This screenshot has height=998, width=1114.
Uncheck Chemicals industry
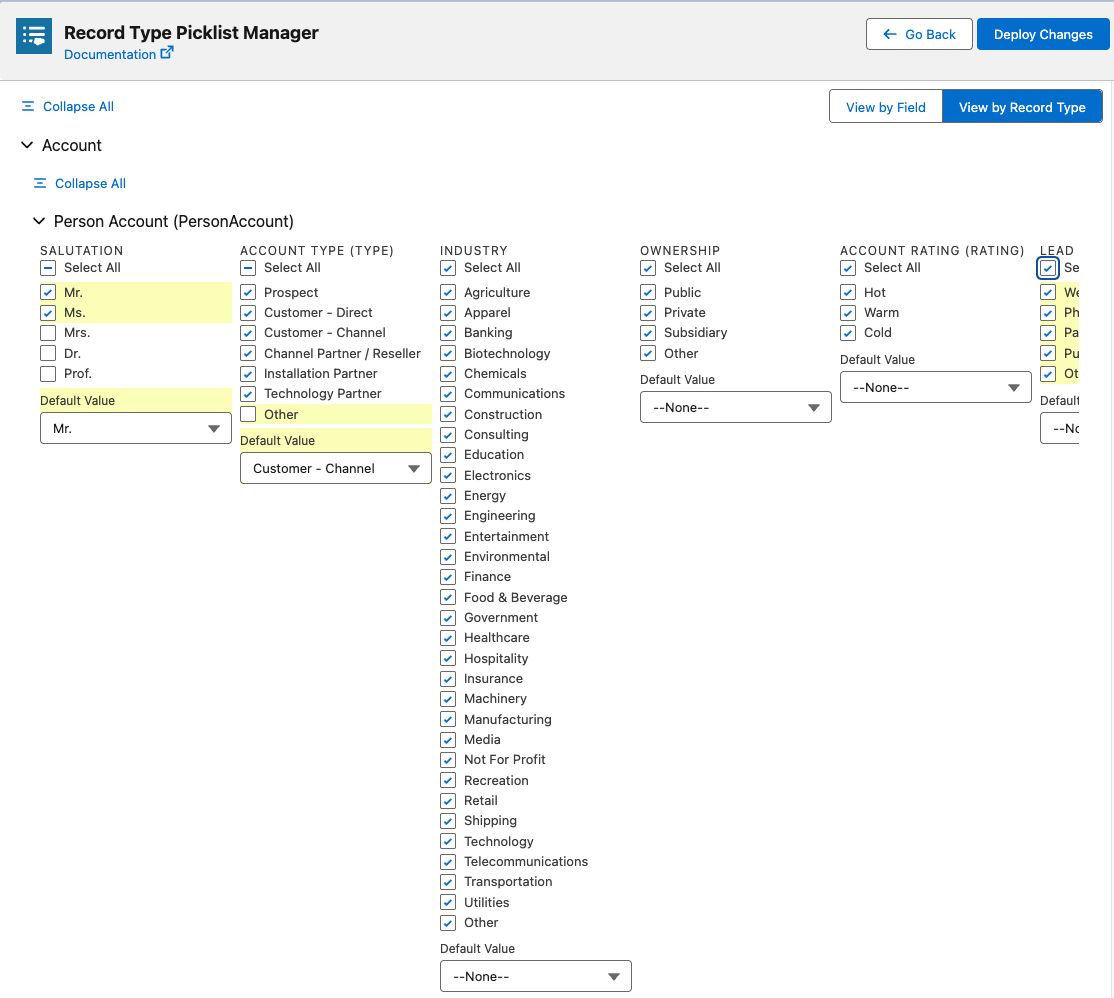coord(448,374)
